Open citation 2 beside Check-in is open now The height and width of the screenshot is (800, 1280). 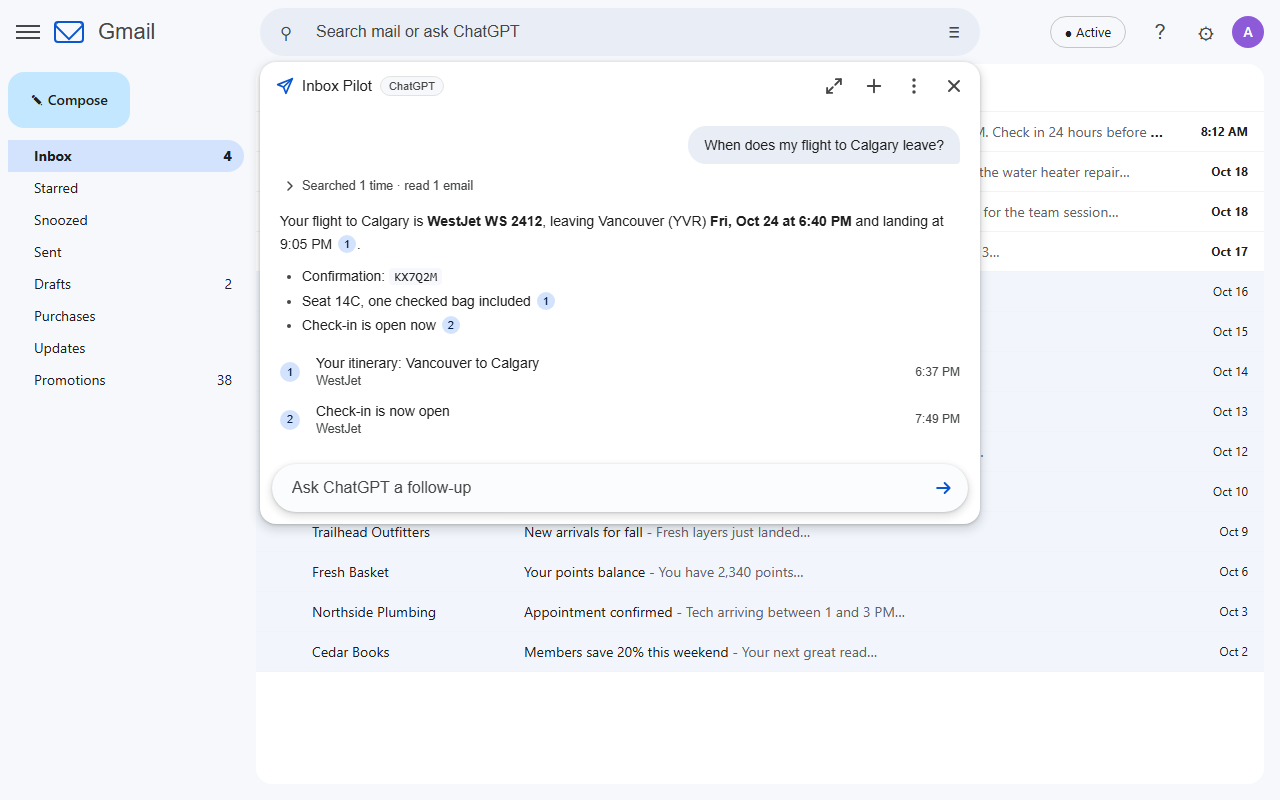coord(451,325)
